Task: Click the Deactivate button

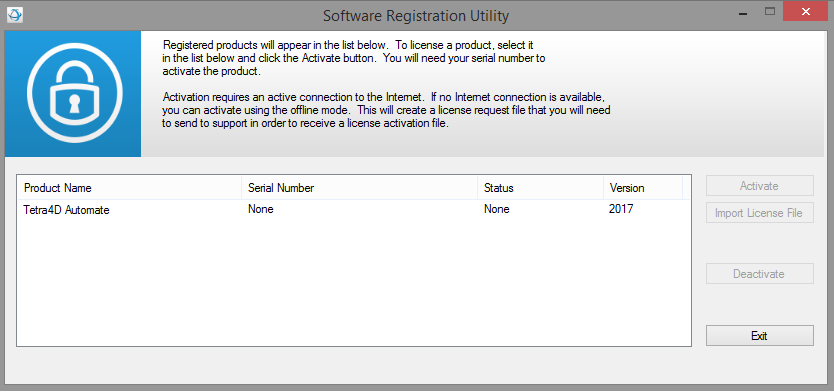Action: pyautogui.click(x=760, y=274)
